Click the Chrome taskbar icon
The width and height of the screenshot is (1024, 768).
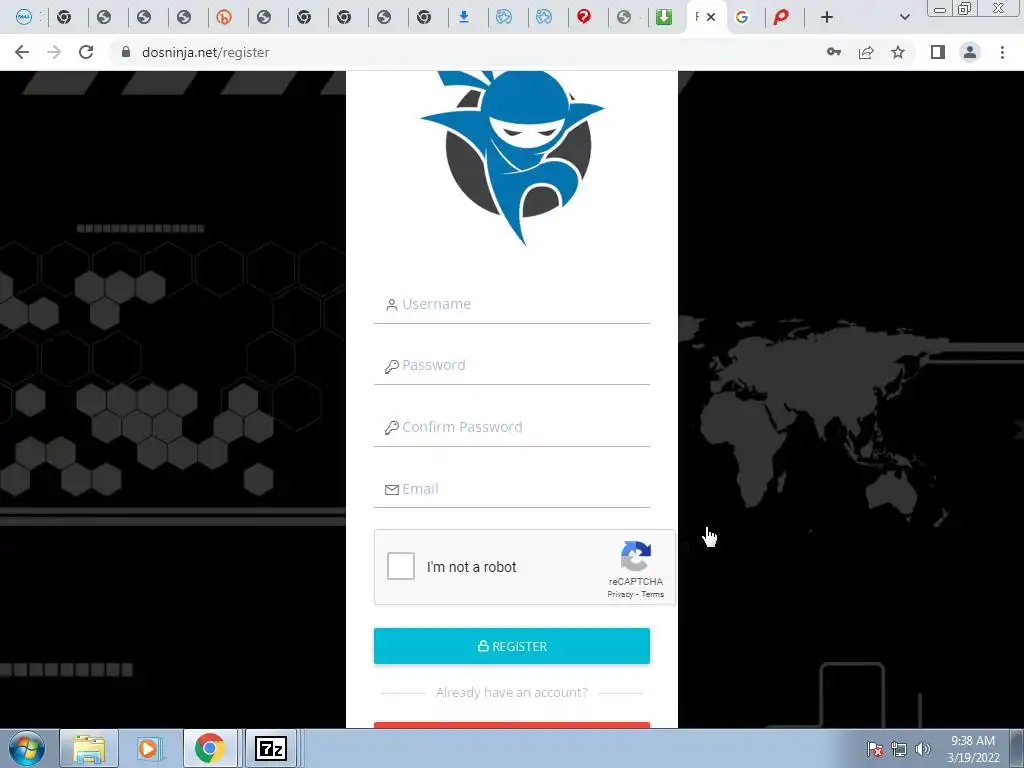210,748
